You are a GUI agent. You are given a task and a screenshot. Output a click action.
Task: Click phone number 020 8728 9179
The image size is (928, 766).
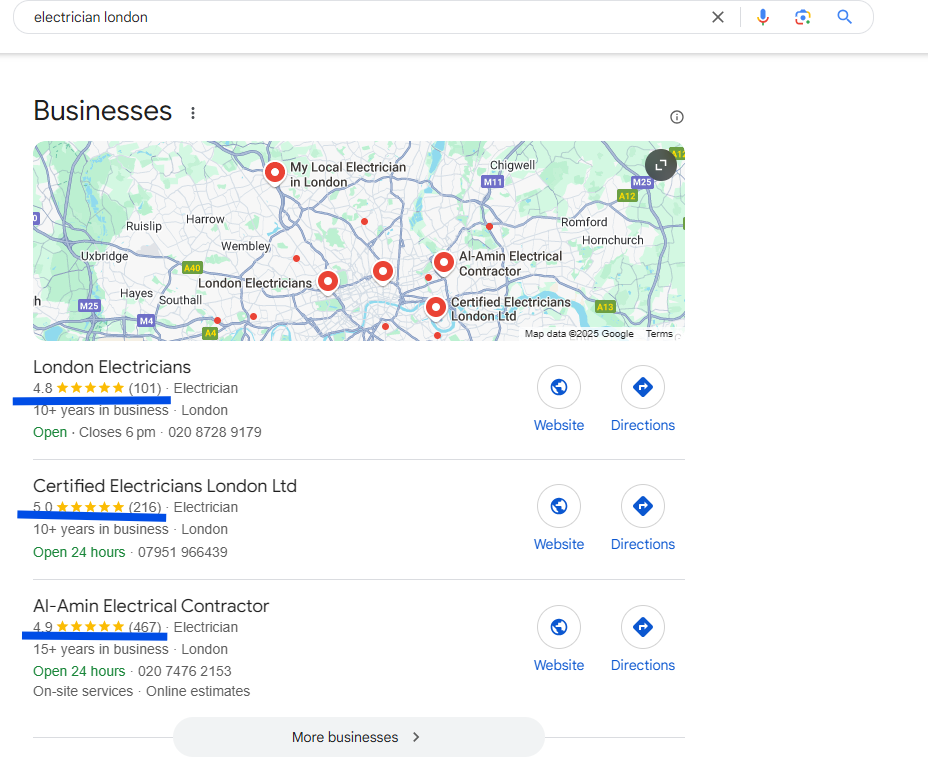click(x=215, y=432)
